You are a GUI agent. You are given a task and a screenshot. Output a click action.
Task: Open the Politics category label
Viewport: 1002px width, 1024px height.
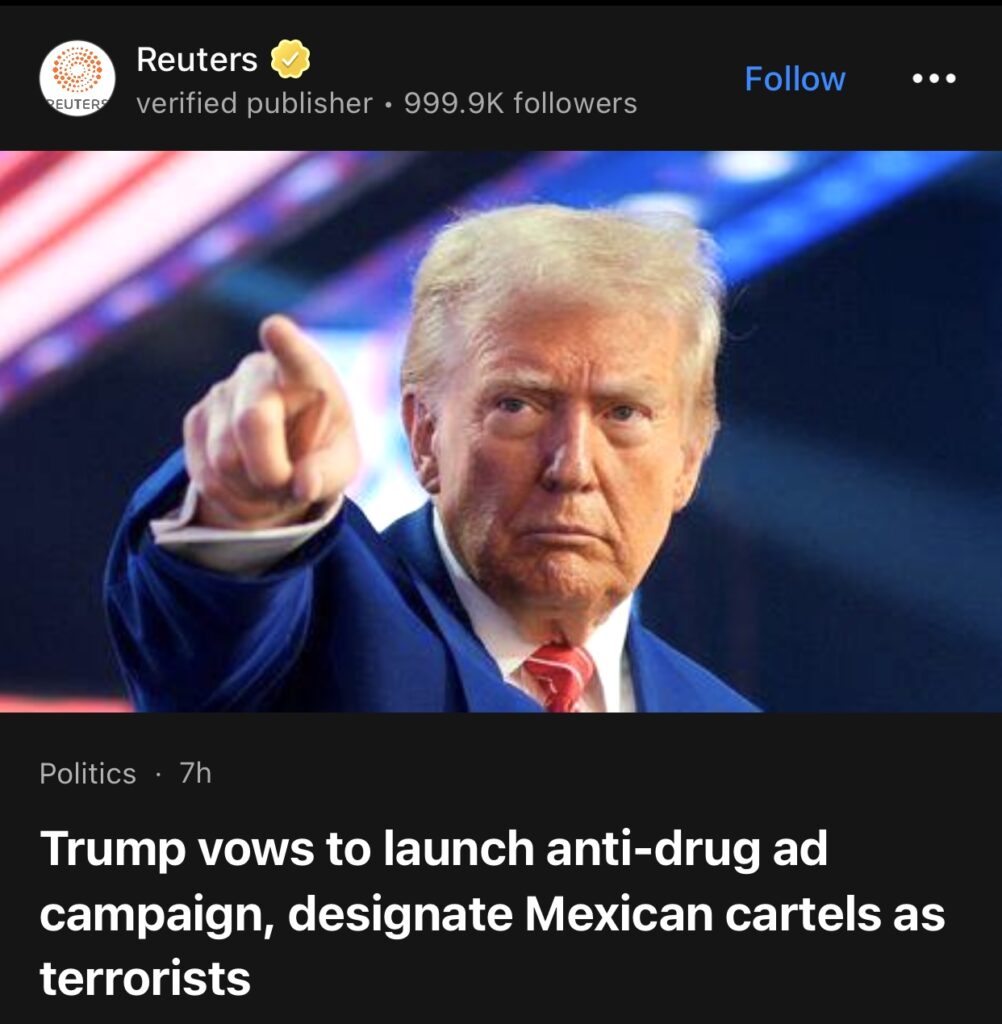pos(88,773)
